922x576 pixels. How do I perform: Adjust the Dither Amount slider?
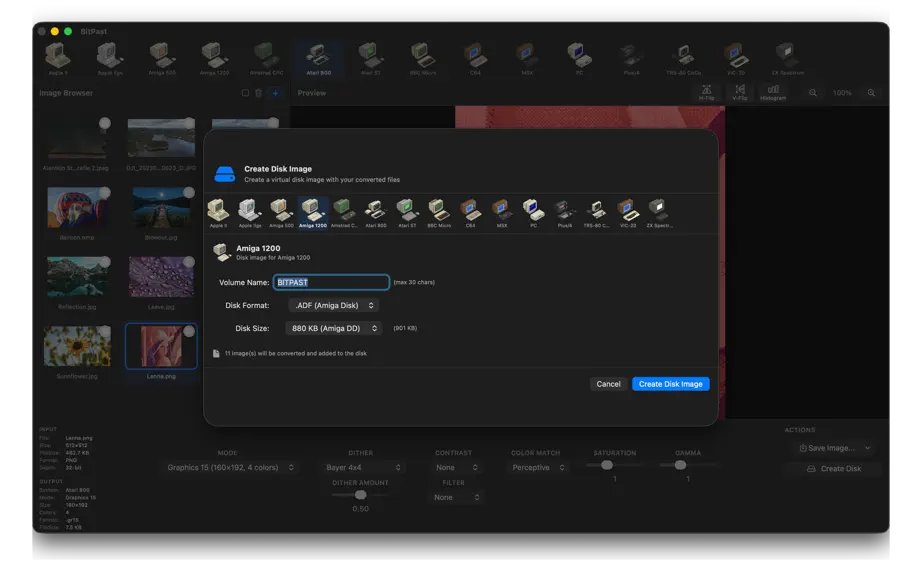[360, 495]
